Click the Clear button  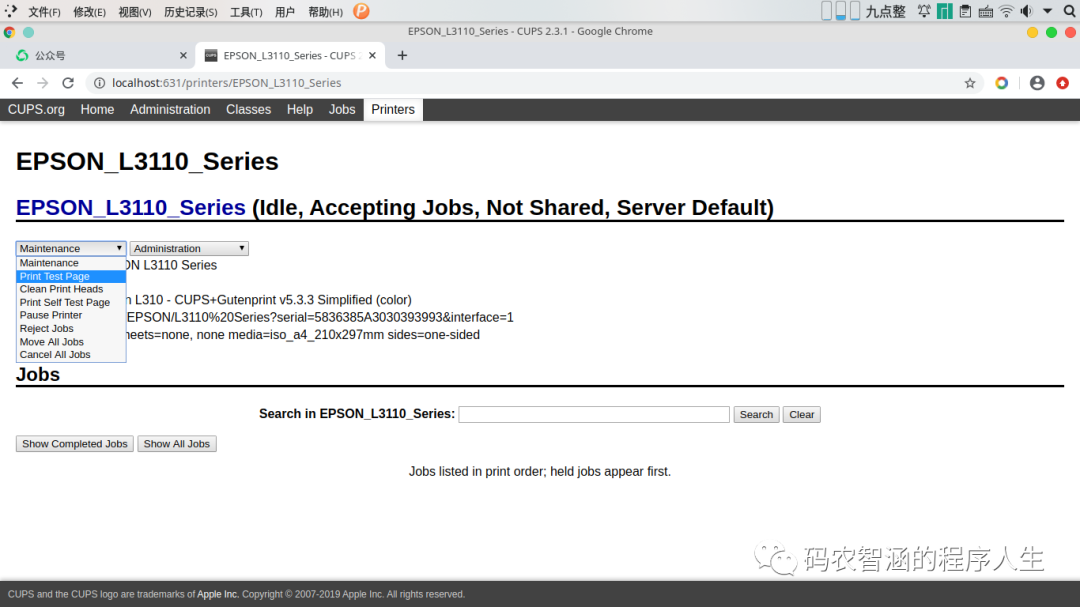pos(802,415)
